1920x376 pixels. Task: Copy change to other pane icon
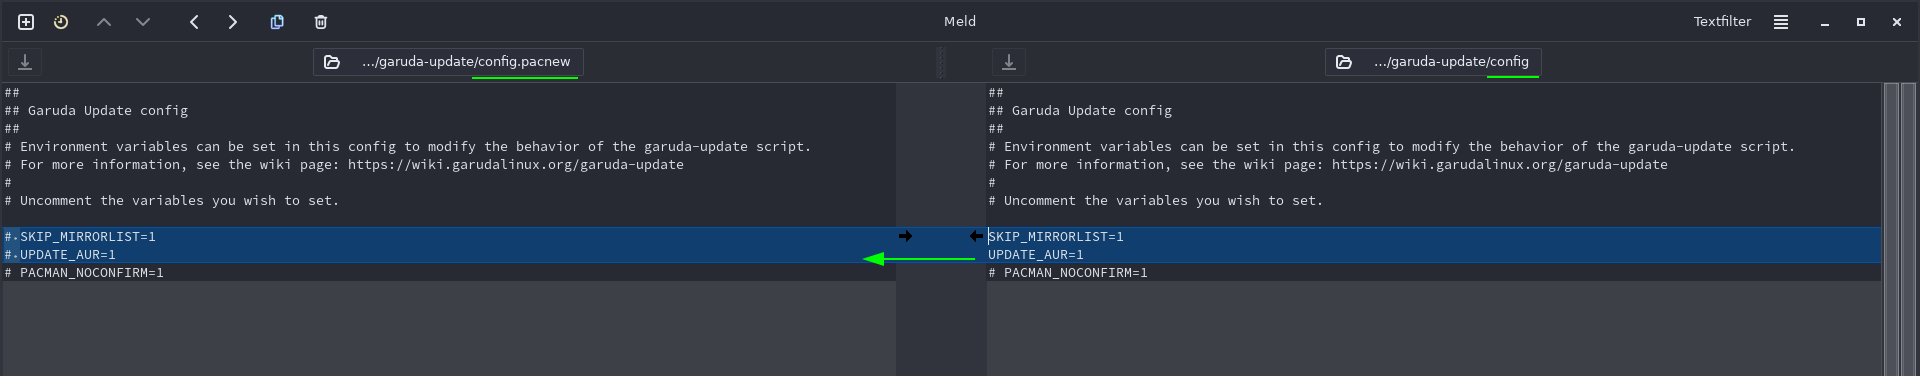coord(277,22)
